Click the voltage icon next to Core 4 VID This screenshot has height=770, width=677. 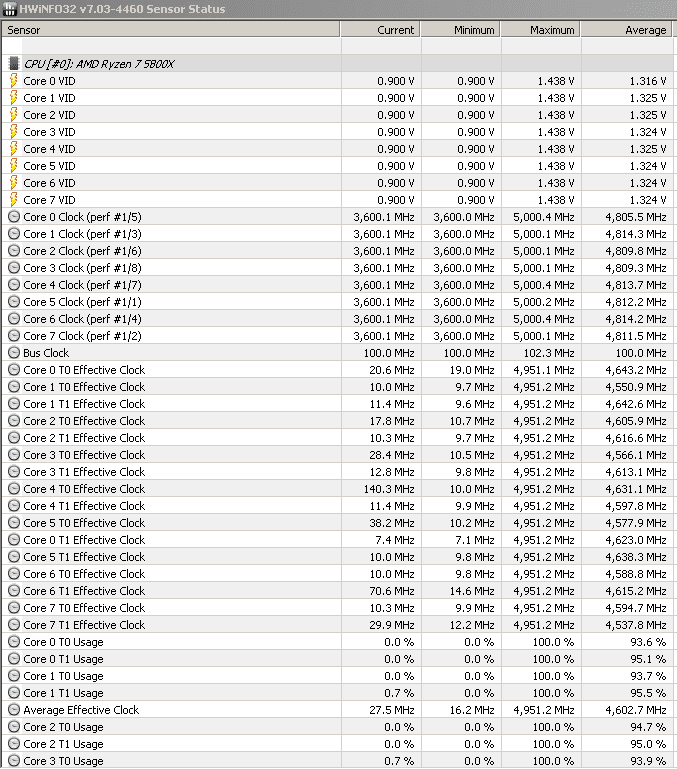click(x=14, y=148)
